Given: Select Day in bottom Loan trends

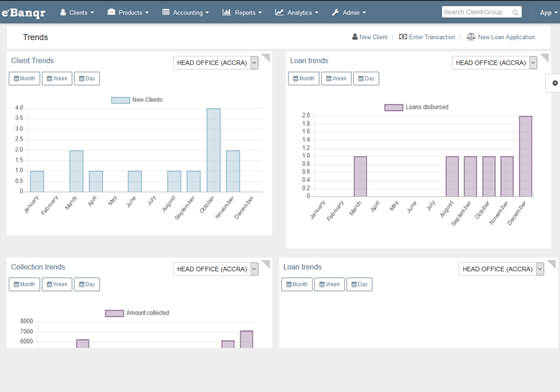Looking at the screenshot, I should click(x=359, y=285).
